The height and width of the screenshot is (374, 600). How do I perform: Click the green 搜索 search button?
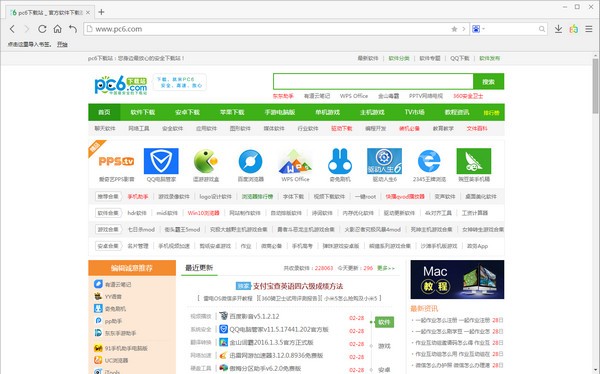489,82
